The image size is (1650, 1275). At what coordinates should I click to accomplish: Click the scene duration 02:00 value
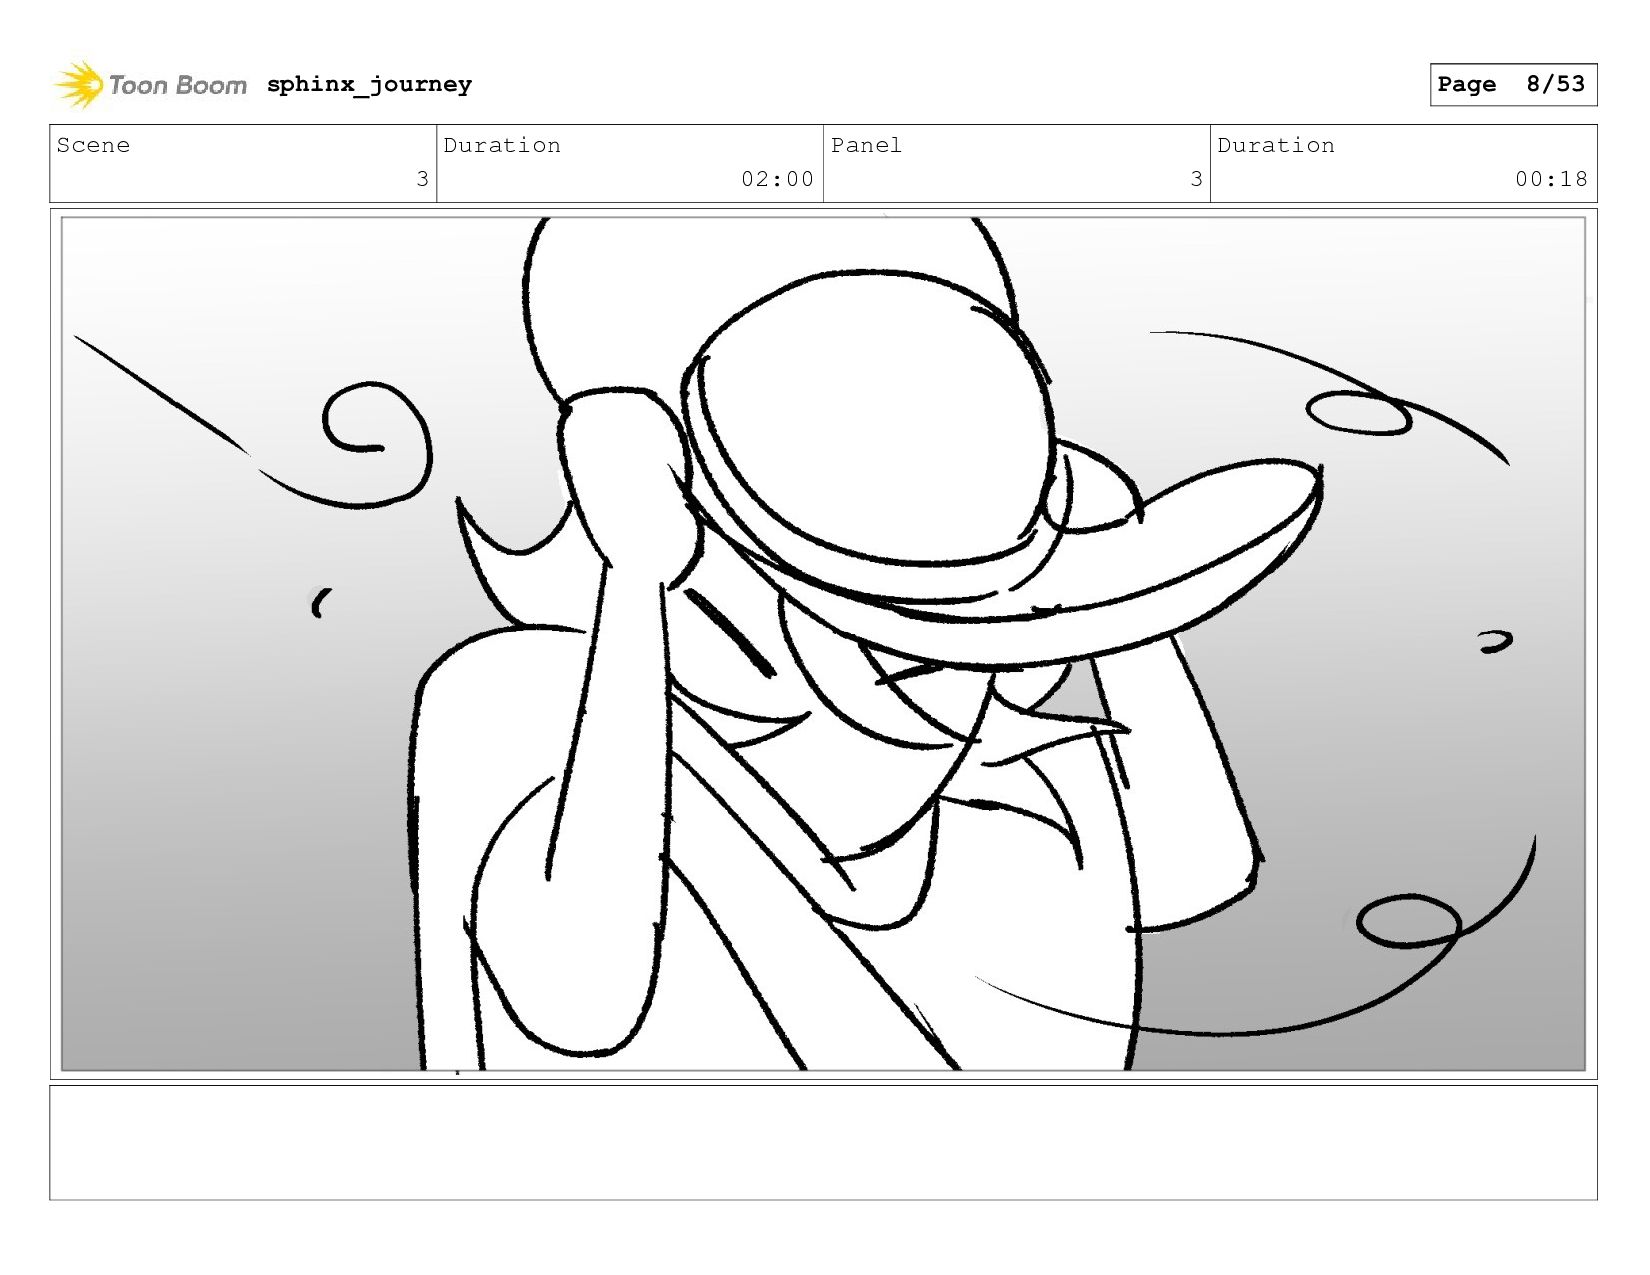tap(777, 179)
